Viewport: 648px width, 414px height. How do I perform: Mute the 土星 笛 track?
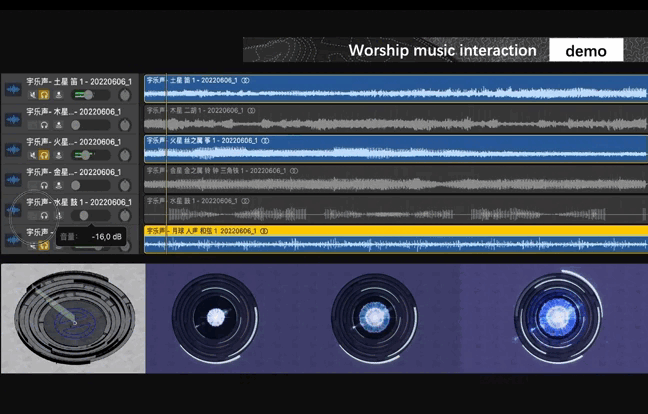pos(33,95)
